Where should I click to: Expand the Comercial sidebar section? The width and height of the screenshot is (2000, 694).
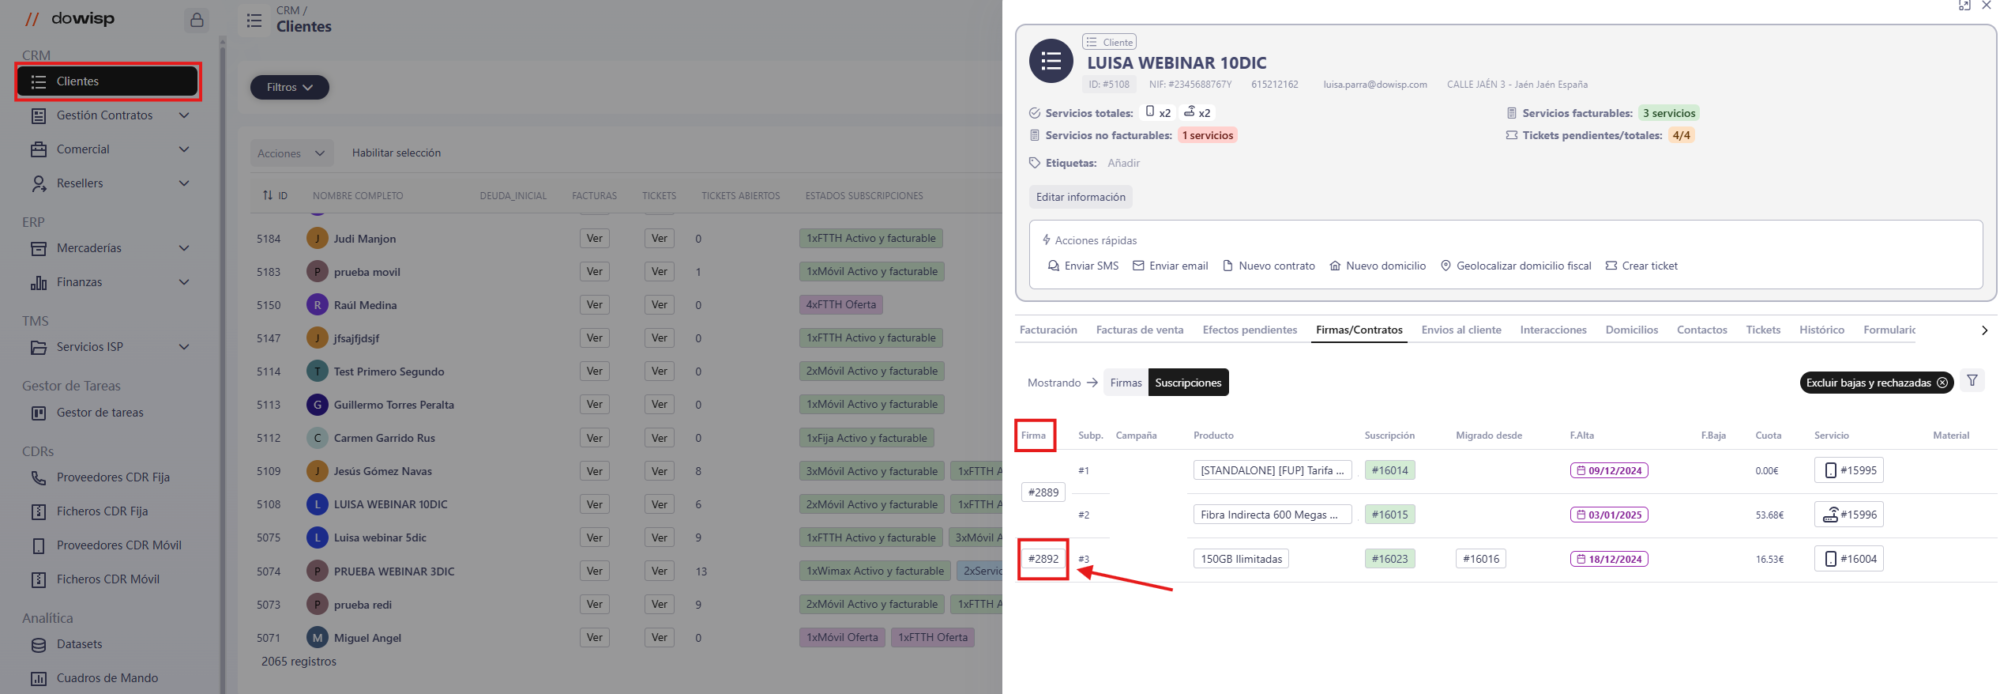point(184,149)
